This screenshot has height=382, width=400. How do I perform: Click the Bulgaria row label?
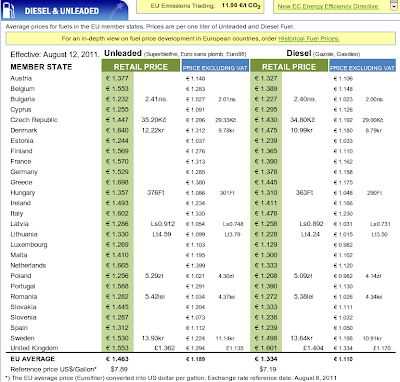point(23,99)
